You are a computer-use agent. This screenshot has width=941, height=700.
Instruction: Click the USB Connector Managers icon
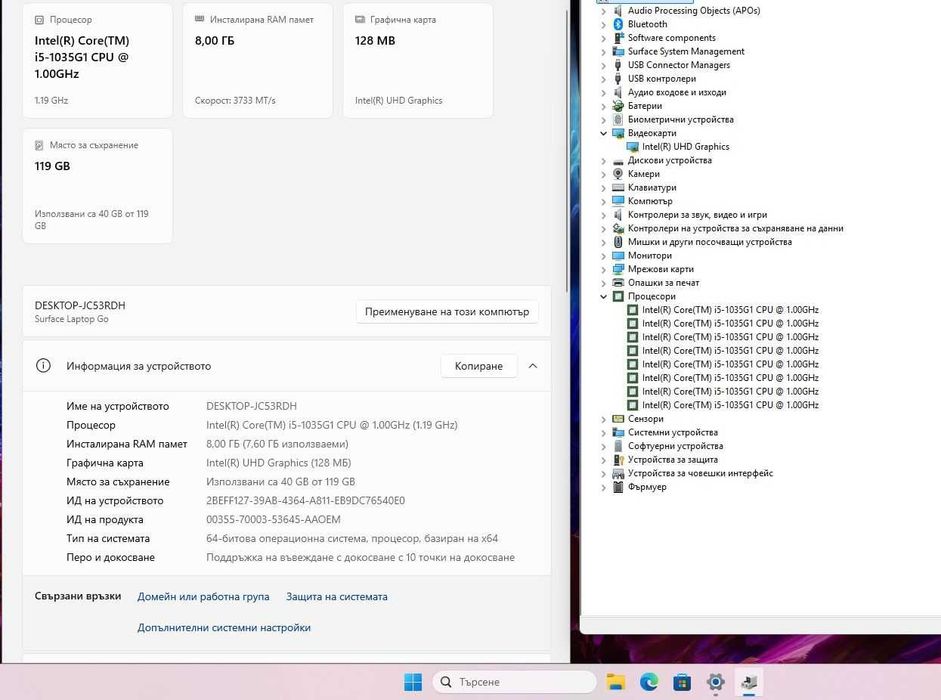pos(618,65)
